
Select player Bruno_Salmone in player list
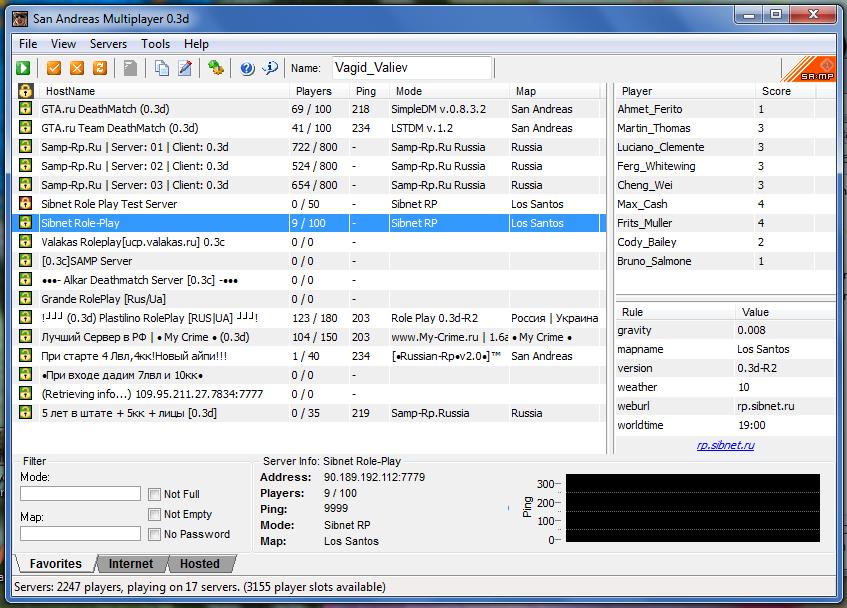[x=725, y=261]
